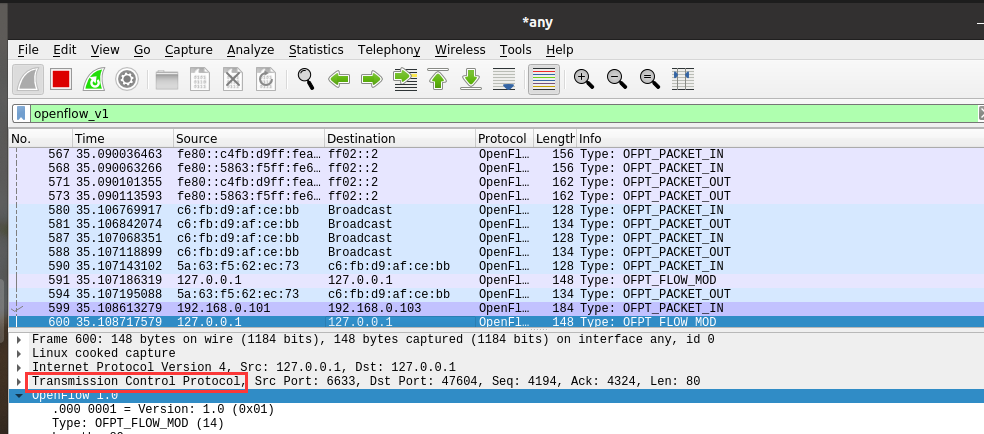Toggle auto-scroll during live capture

pyautogui.click(x=505, y=79)
